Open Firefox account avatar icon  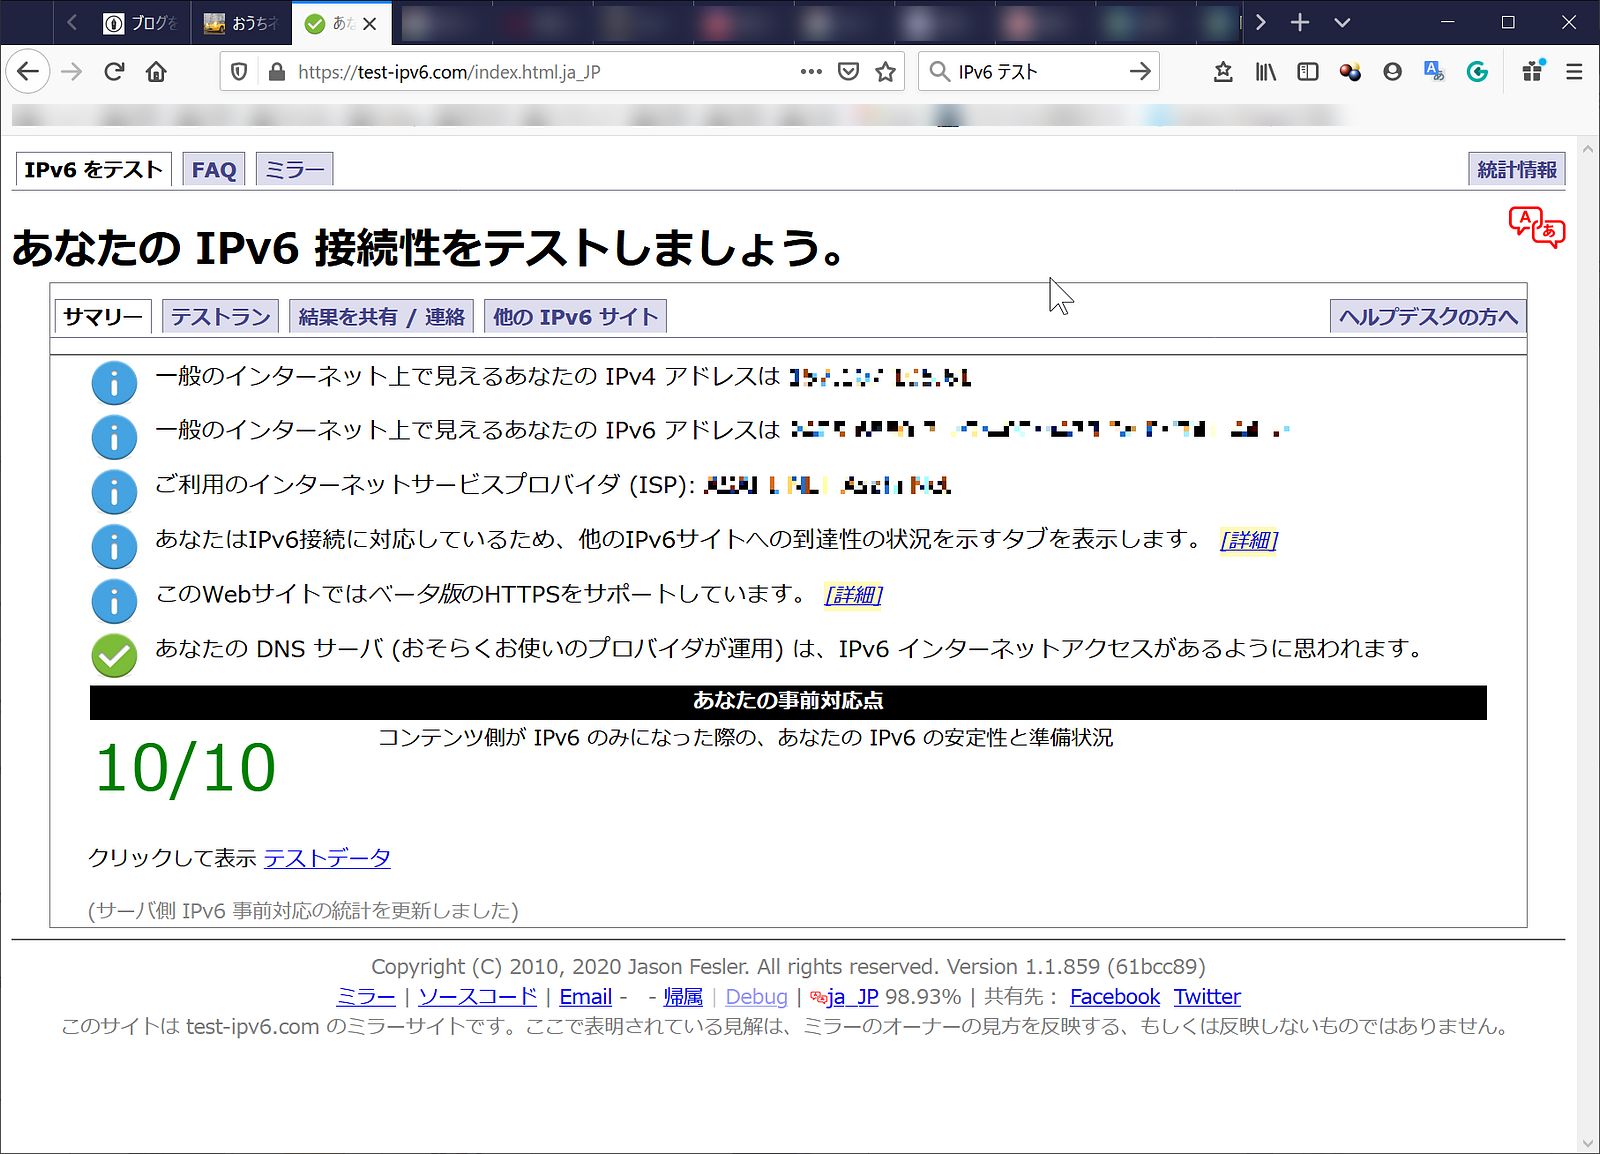pyautogui.click(x=1392, y=72)
